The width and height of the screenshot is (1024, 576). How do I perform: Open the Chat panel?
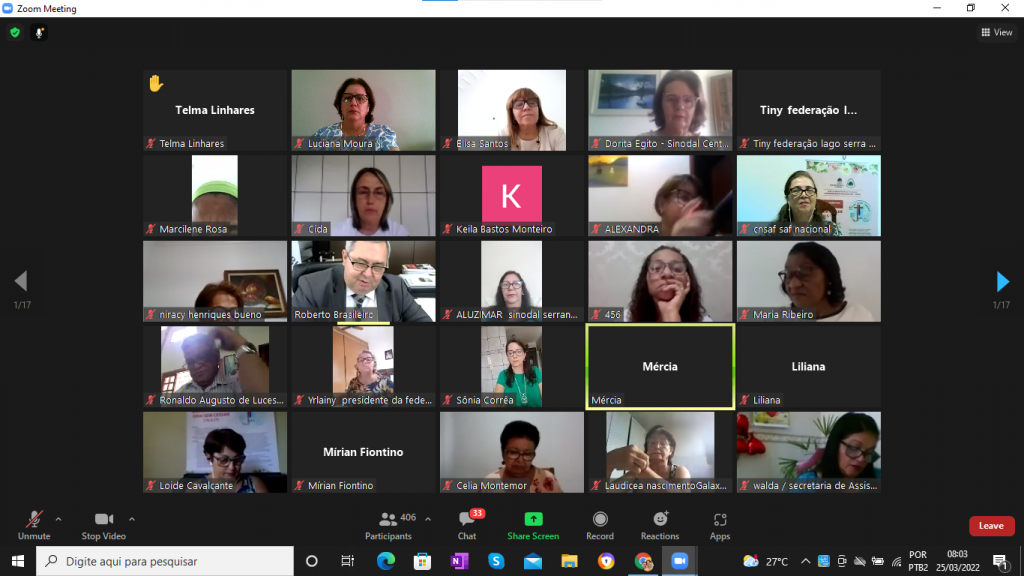(x=467, y=525)
